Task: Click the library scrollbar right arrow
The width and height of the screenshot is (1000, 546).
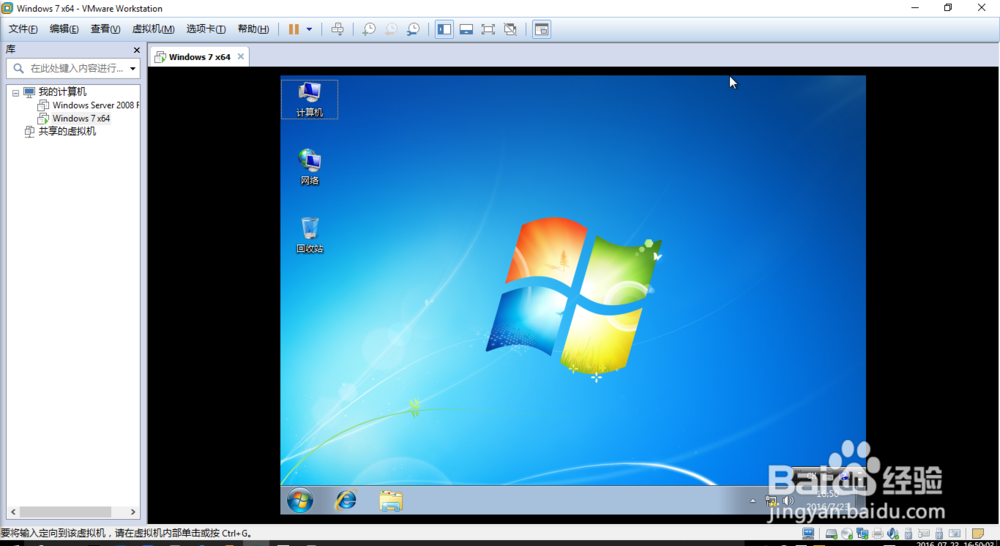Action: [133, 512]
